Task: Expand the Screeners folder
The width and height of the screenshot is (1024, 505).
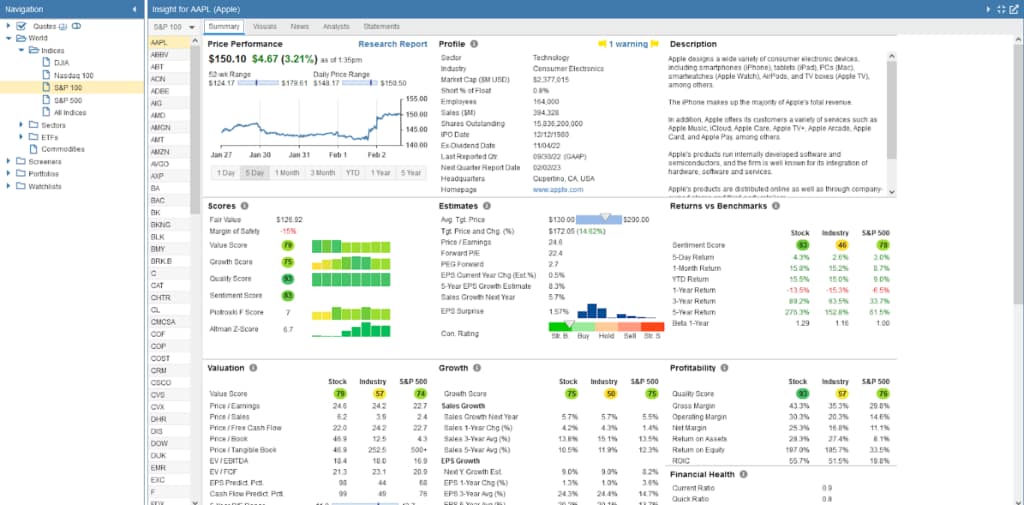Action: pos(8,161)
